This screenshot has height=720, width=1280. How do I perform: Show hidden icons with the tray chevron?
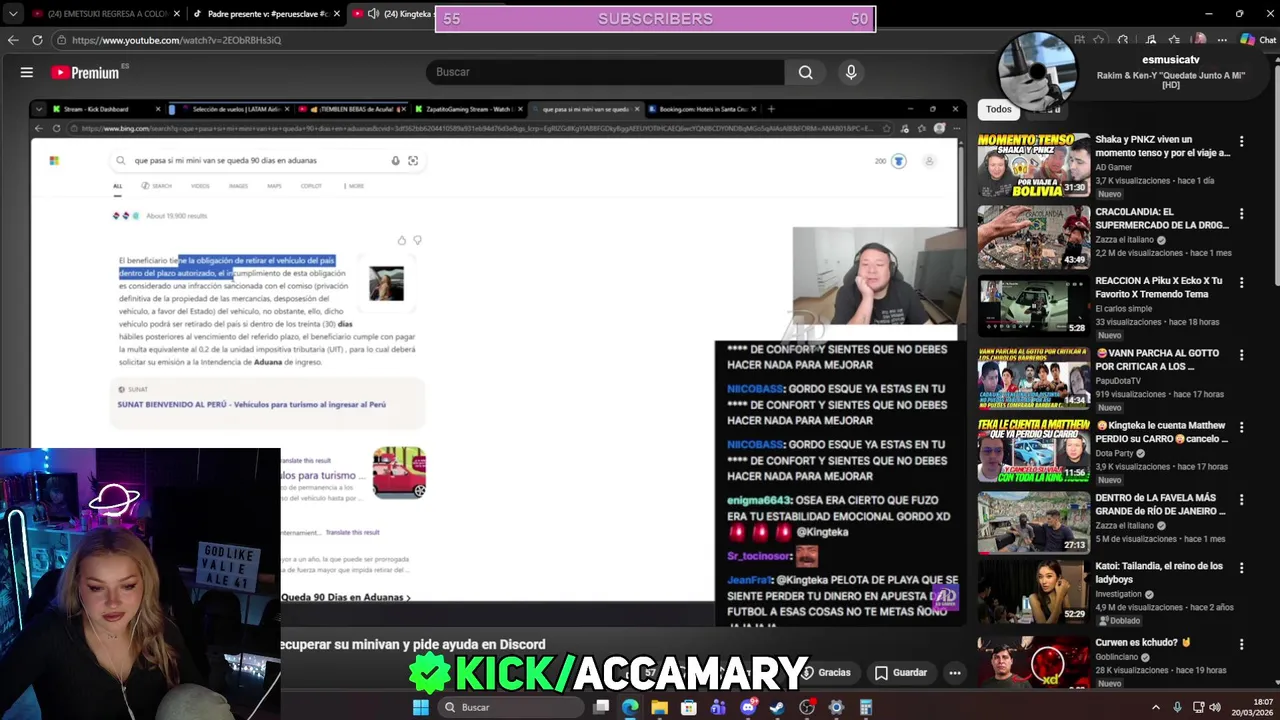click(x=1156, y=707)
